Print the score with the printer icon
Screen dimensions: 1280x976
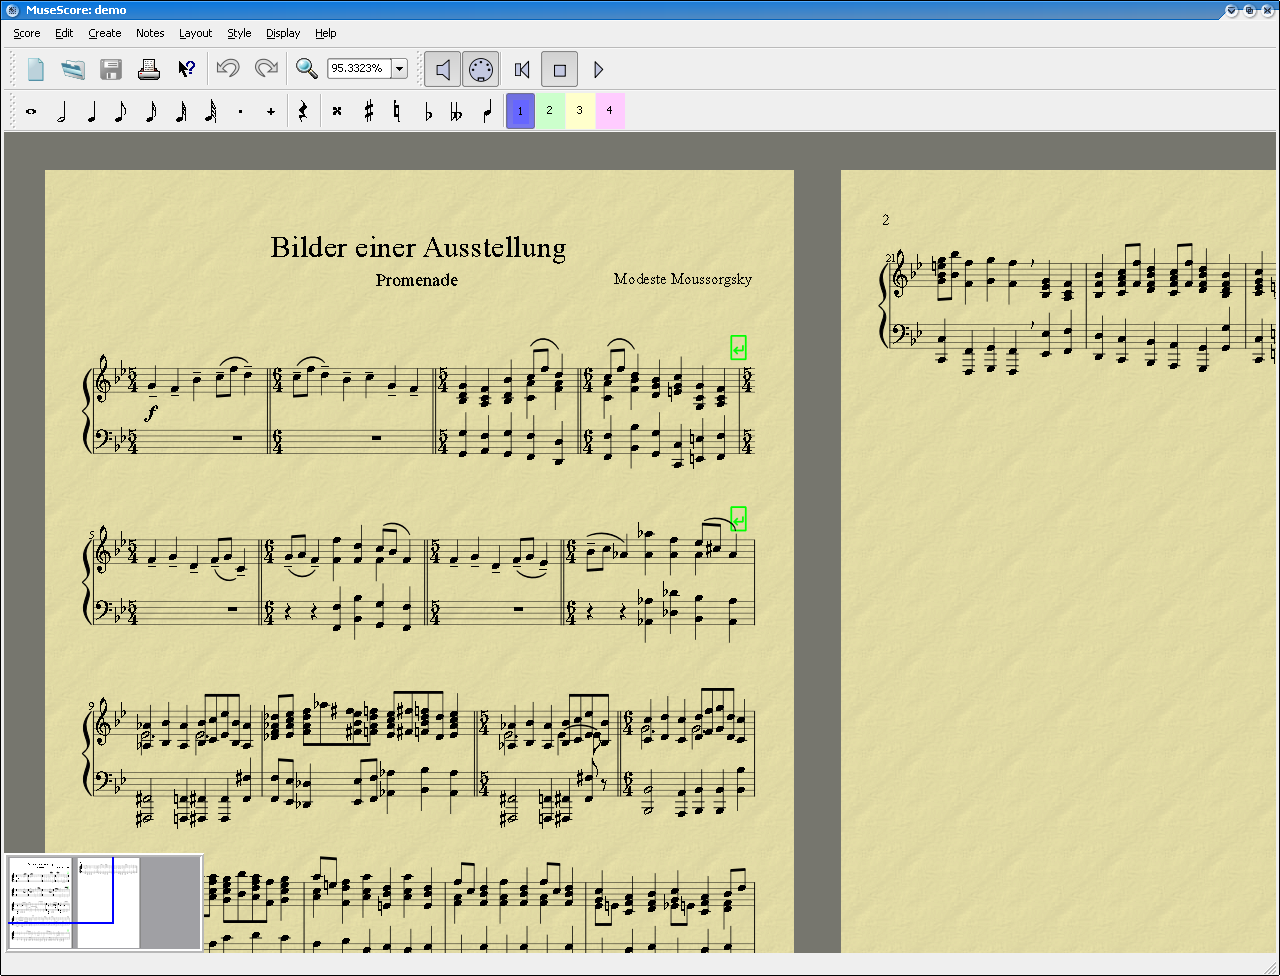[x=149, y=69]
